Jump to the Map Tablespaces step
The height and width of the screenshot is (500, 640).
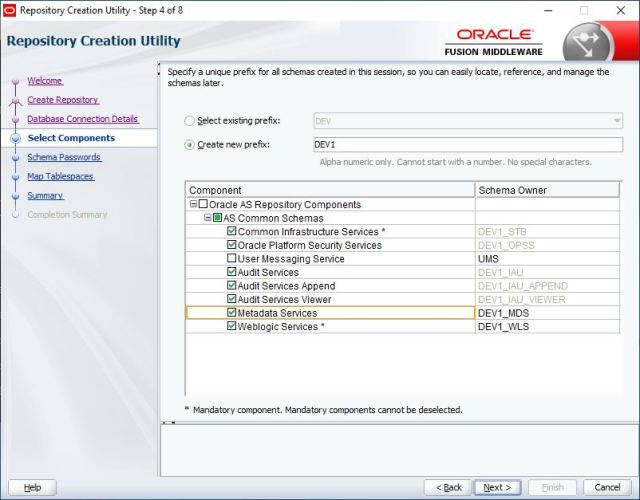(60, 176)
